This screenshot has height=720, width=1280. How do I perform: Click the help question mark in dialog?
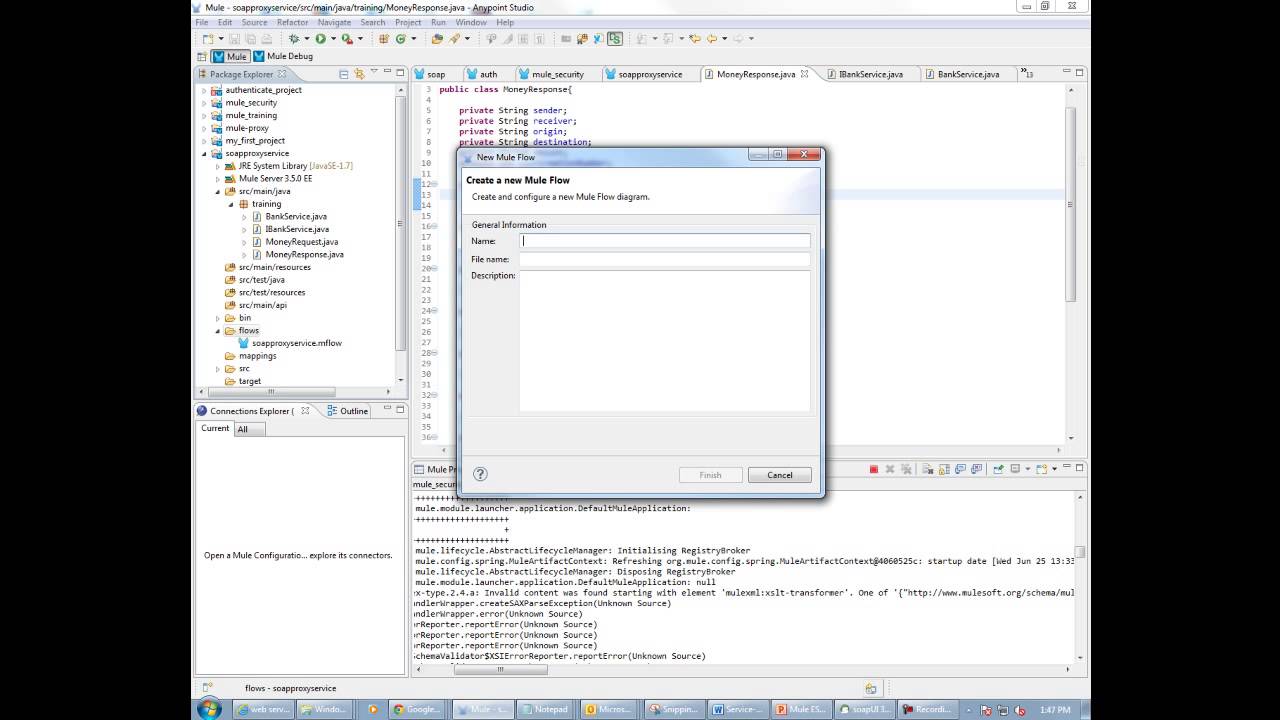click(x=480, y=474)
